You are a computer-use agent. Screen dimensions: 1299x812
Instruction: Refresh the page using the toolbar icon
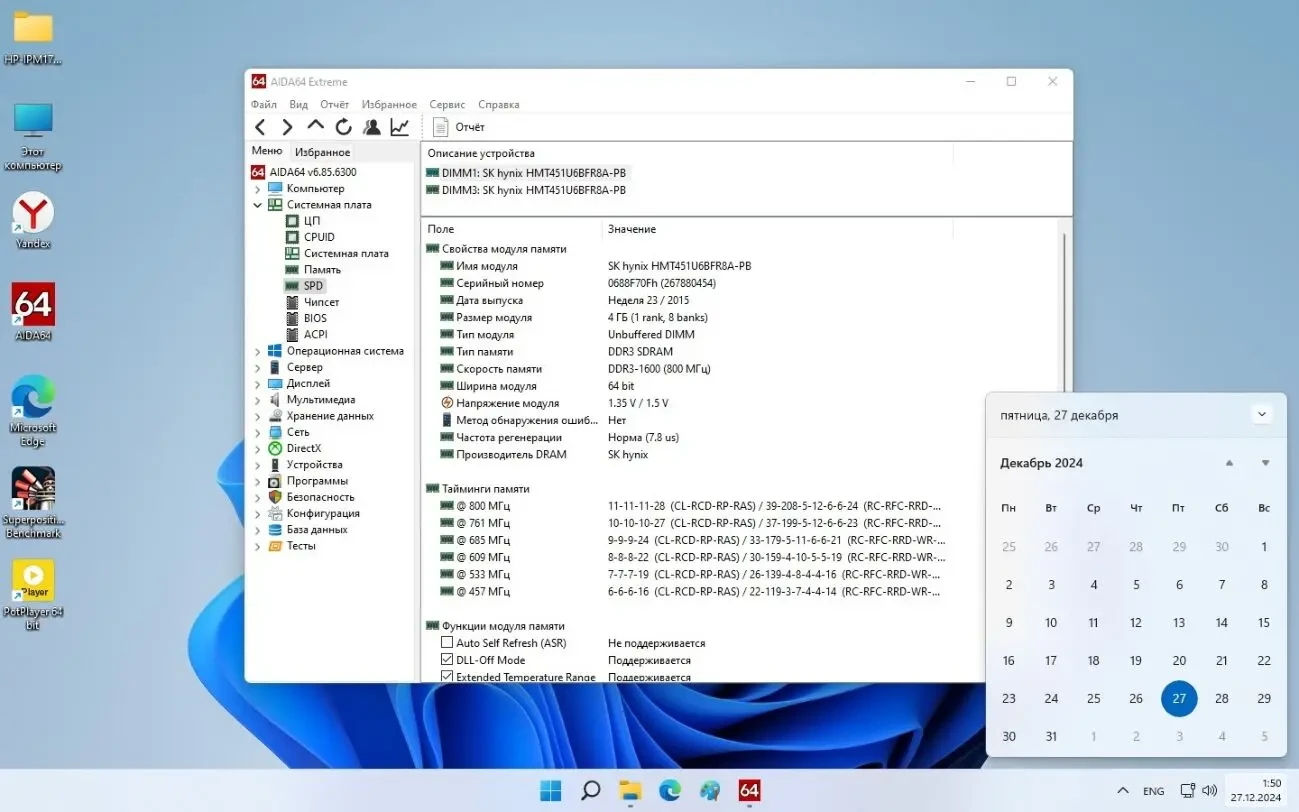343,126
